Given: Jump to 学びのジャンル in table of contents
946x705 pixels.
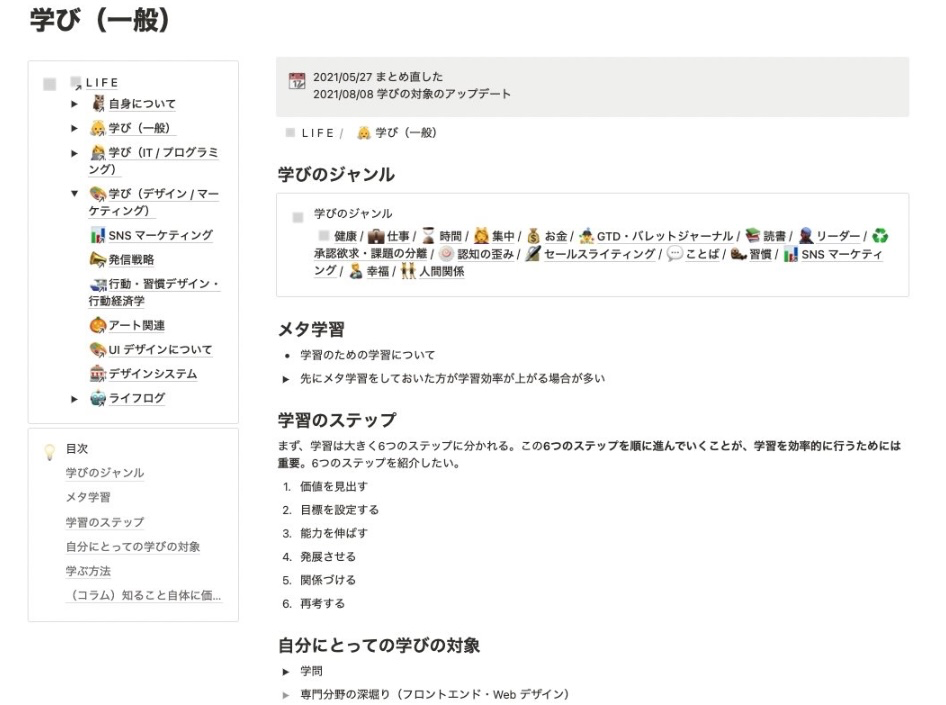Looking at the screenshot, I should click(x=105, y=473).
